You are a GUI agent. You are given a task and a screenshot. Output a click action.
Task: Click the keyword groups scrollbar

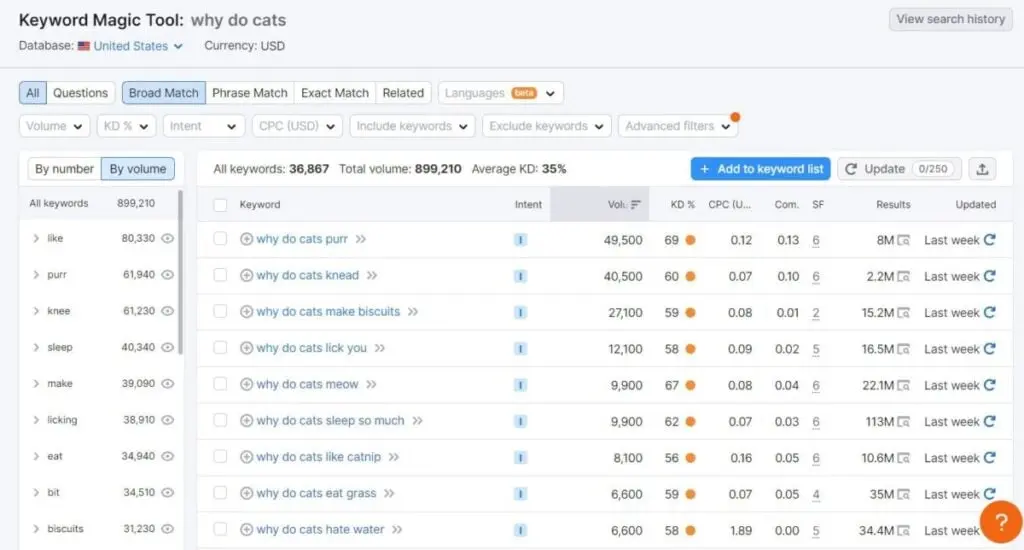180,272
